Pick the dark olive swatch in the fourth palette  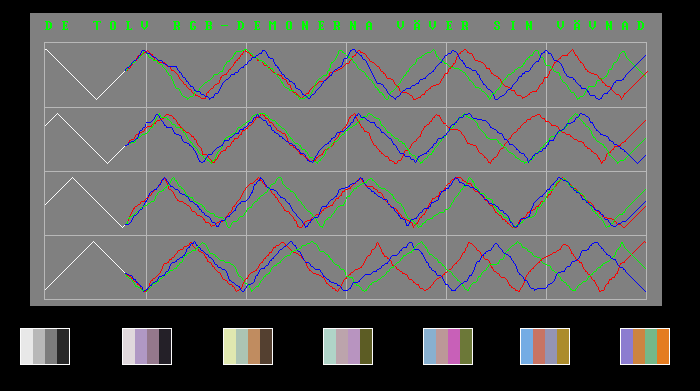pyautogui.click(x=366, y=346)
